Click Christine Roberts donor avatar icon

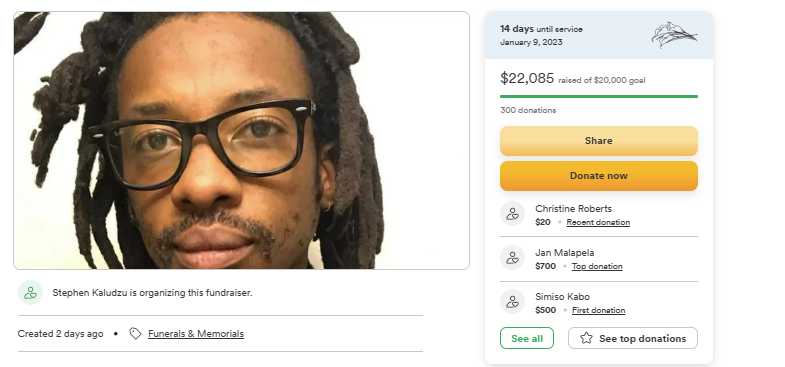click(512, 214)
